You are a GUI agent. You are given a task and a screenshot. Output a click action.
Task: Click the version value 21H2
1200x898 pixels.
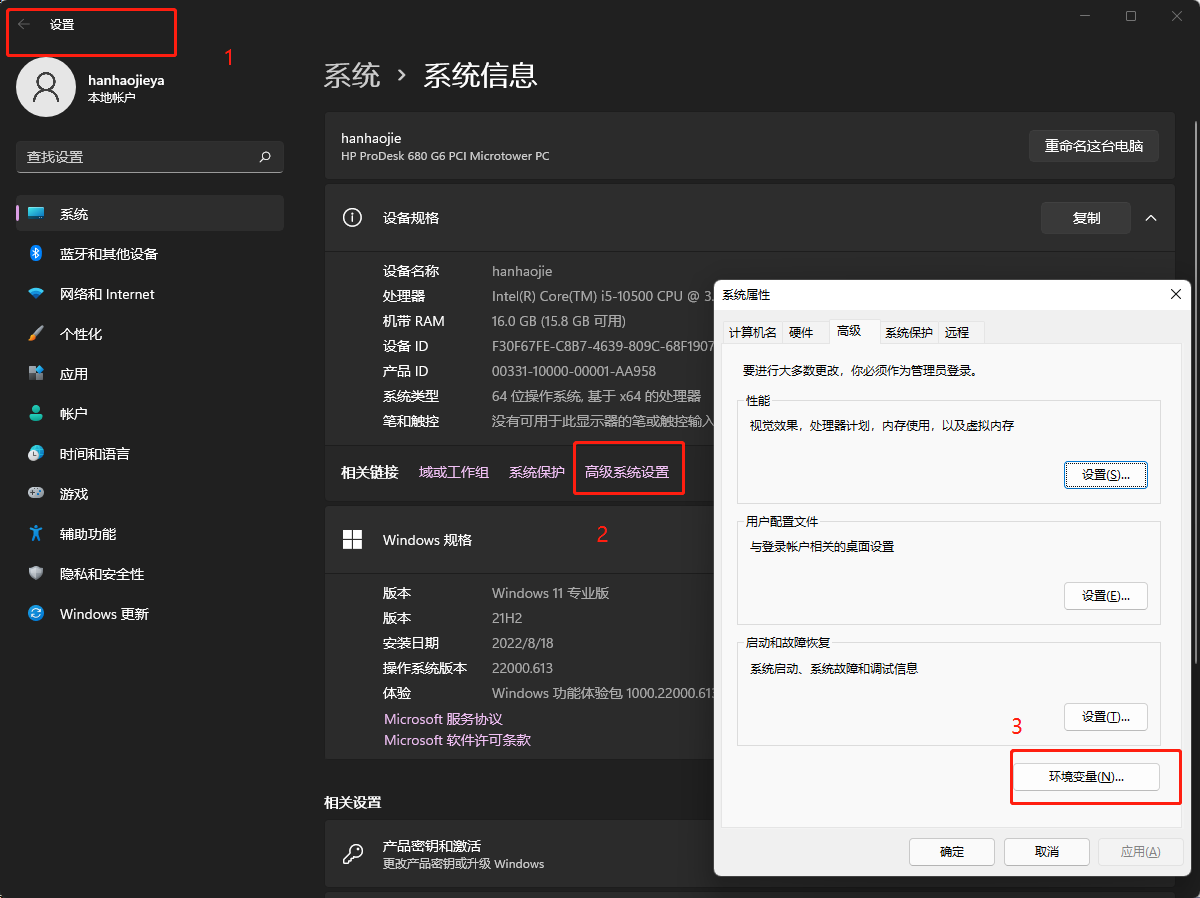[508, 618]
